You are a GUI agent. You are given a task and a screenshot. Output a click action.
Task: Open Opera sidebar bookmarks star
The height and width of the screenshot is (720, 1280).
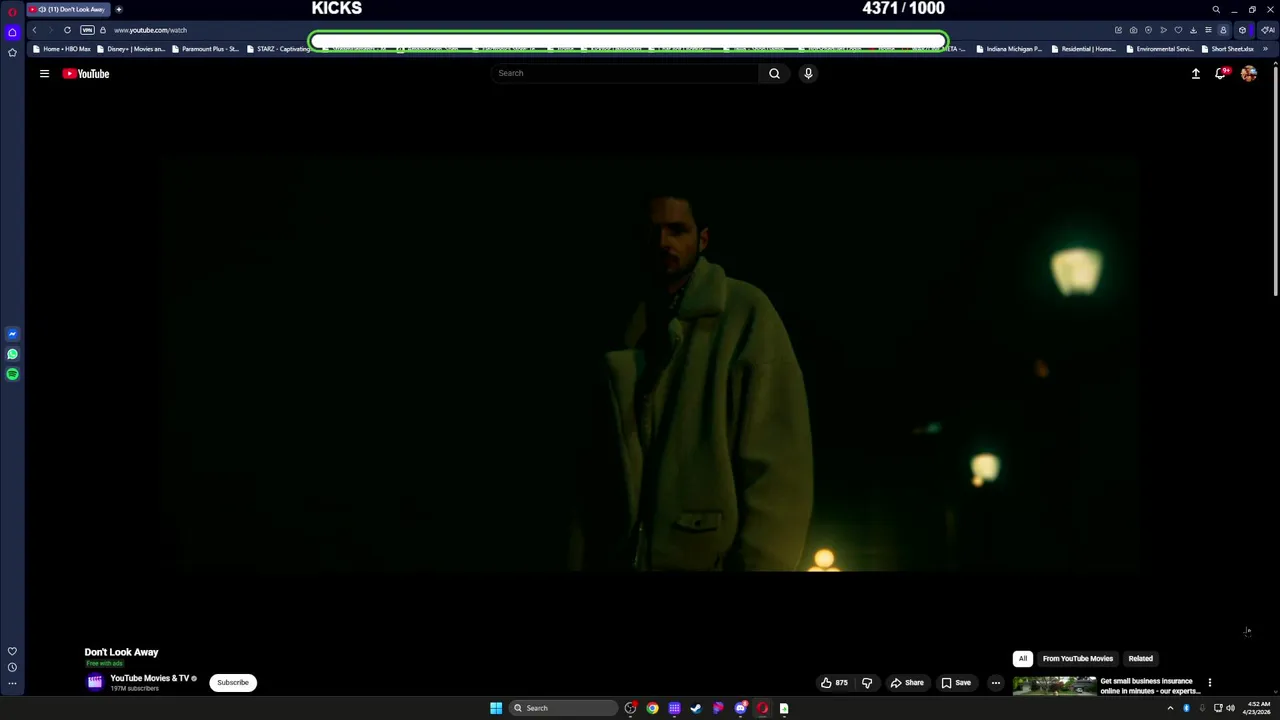[12, 52]
